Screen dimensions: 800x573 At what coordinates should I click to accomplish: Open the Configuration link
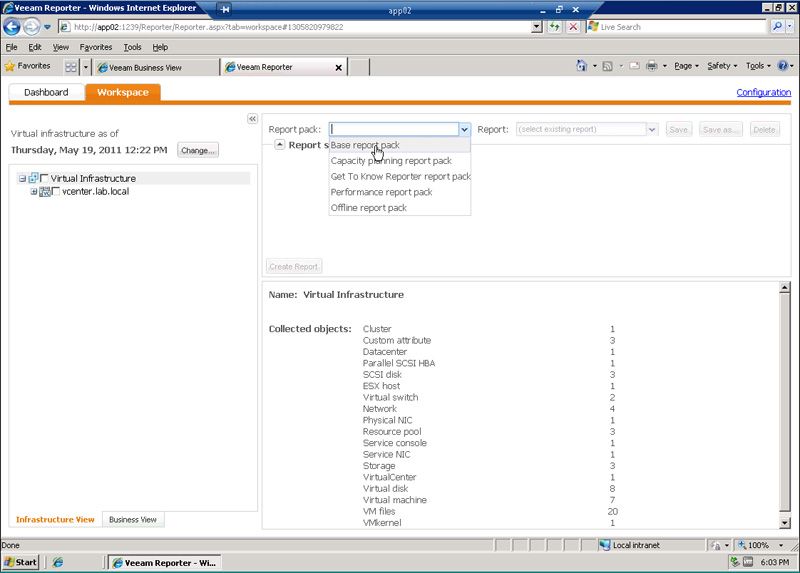click(x=763, y=92)
